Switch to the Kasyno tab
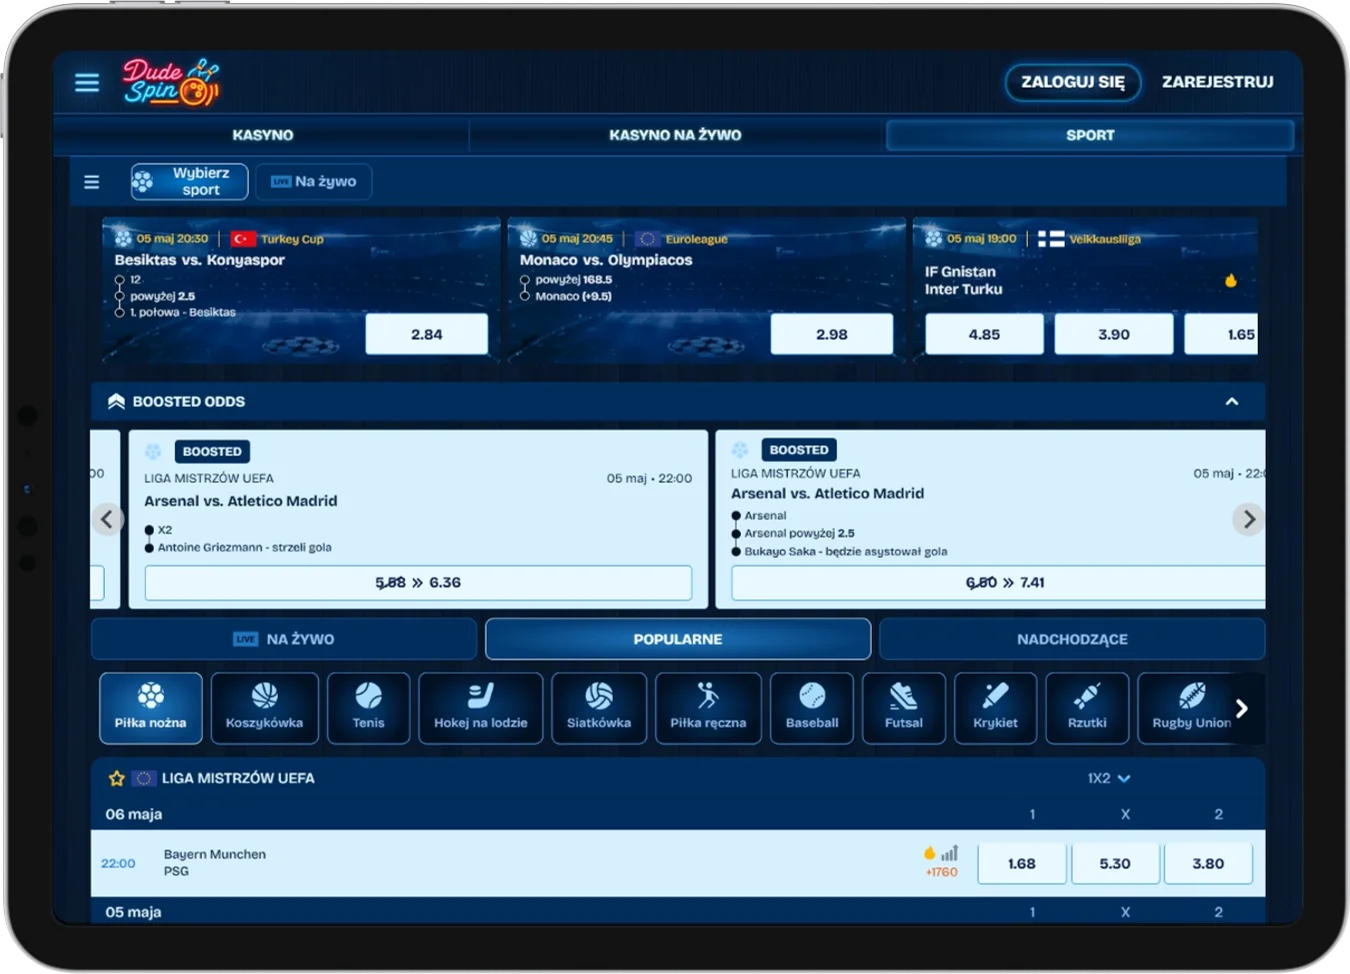Viewport: 1350px width, 974px height. (x=263, y=135)
